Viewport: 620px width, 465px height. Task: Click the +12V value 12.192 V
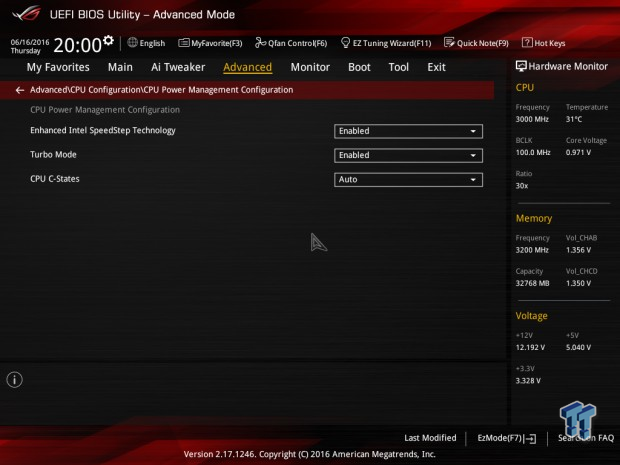(x=530, y=348)
